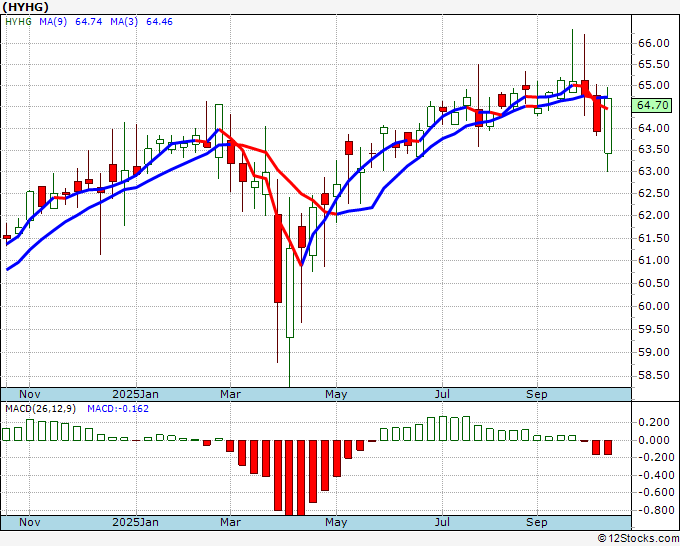The image size is (680, 546).
Task: Click the 60.00 price axis label
Action: (x=654, y=306)
